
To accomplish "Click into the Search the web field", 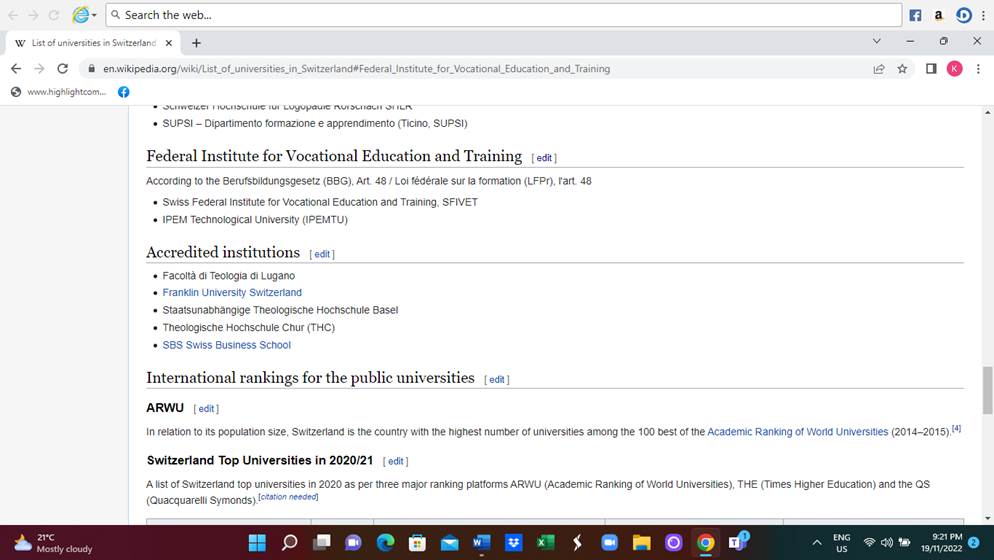I will (503, 15).
